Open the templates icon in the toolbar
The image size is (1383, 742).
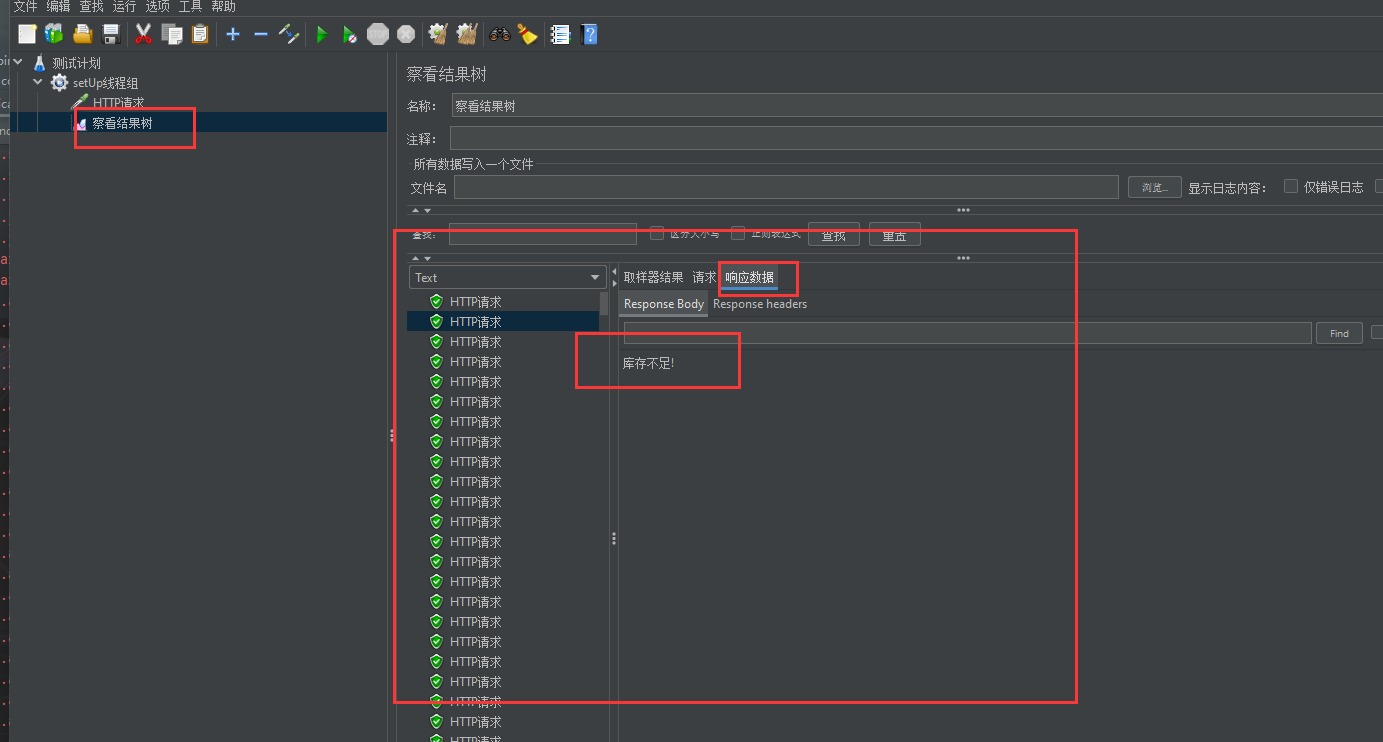[55, 35]
